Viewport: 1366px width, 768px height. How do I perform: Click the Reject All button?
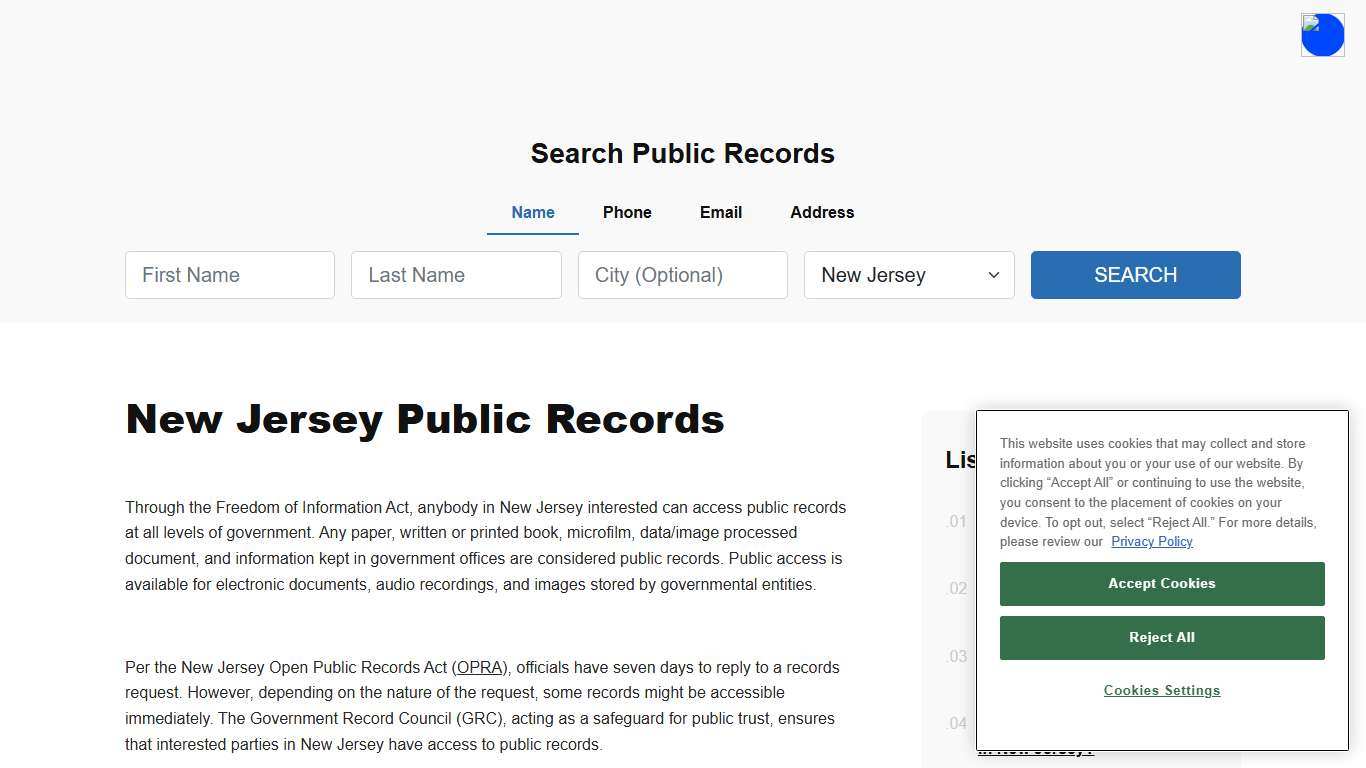[x=1161, y=637]
